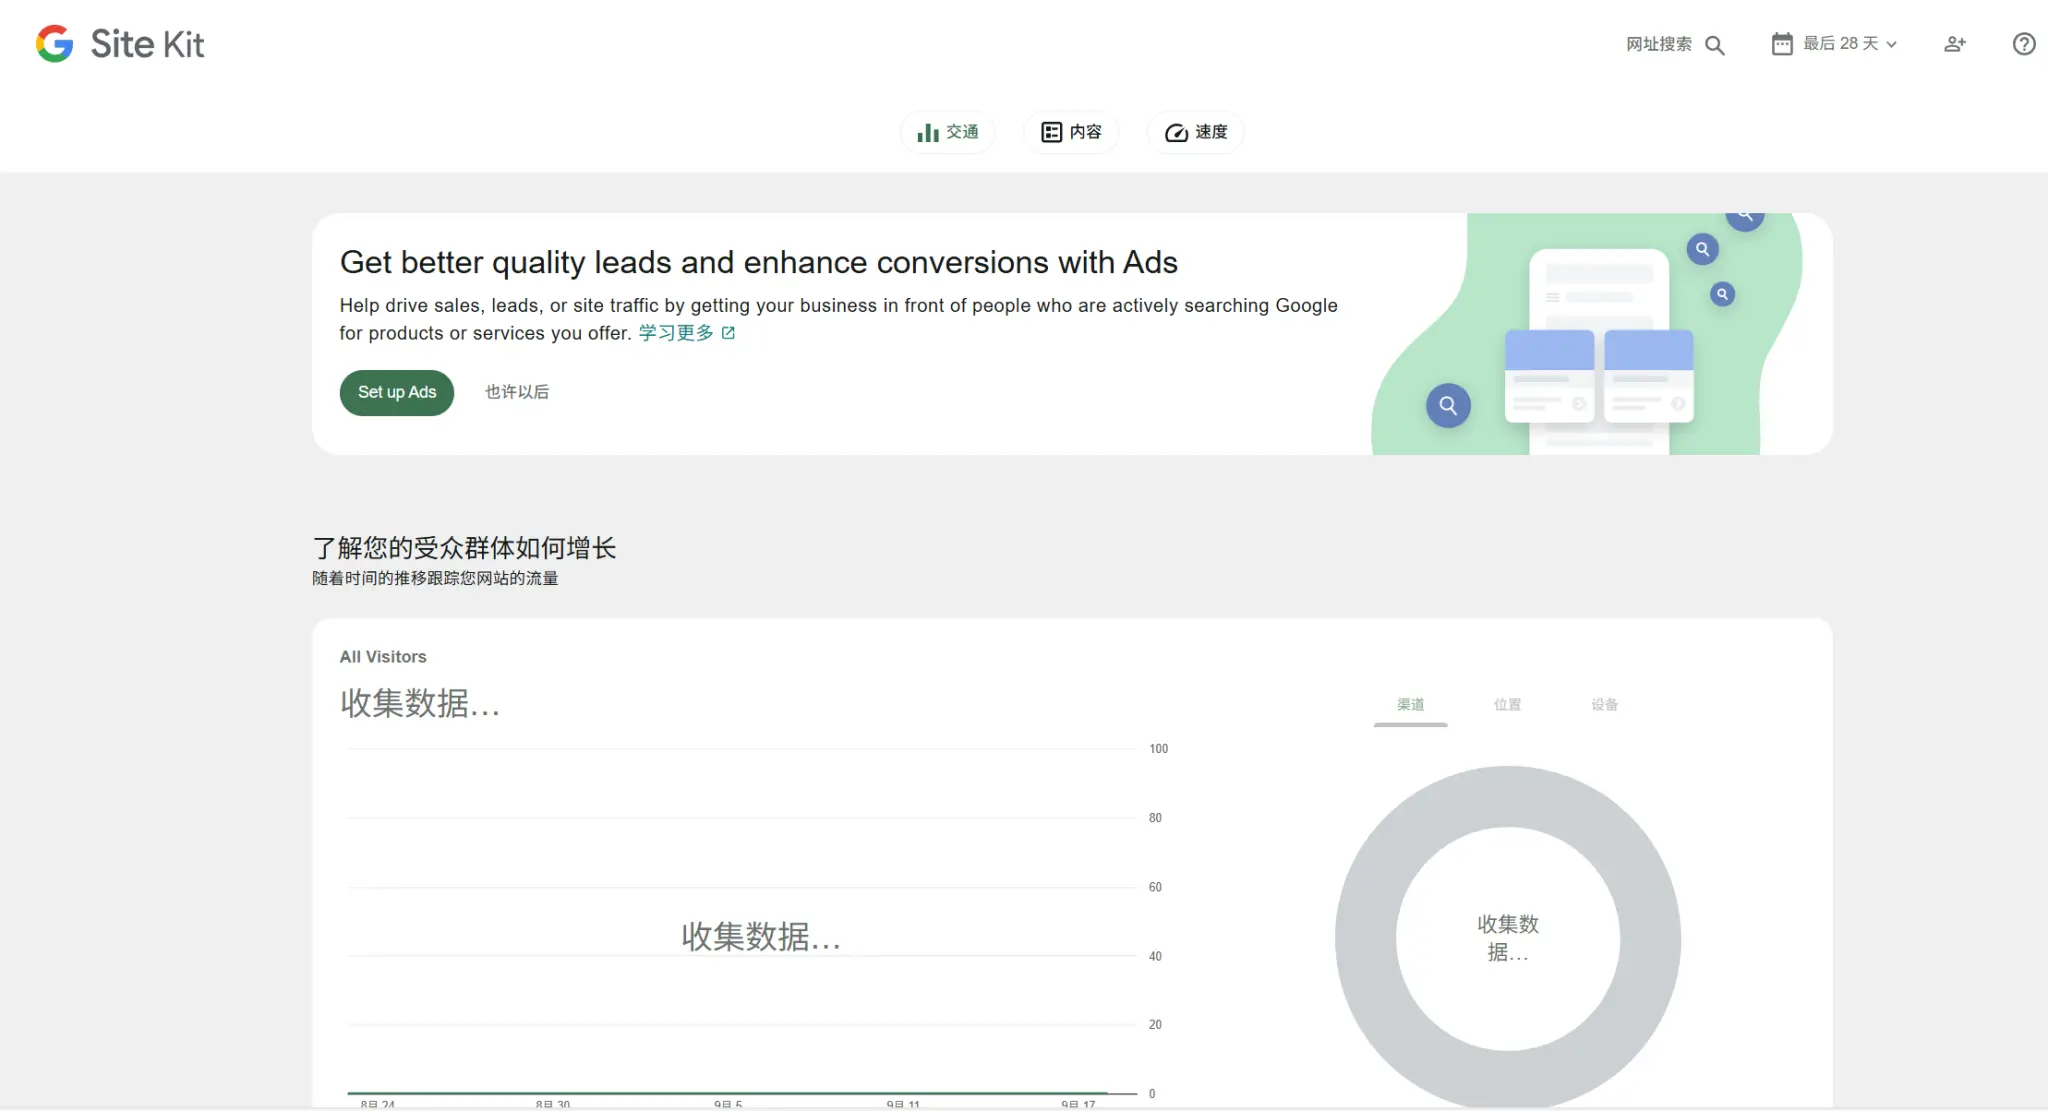Screen dimensions: 2048x1111
Task: Click the 收集数据 text inside the donut chart
Action: point(1508,938)
